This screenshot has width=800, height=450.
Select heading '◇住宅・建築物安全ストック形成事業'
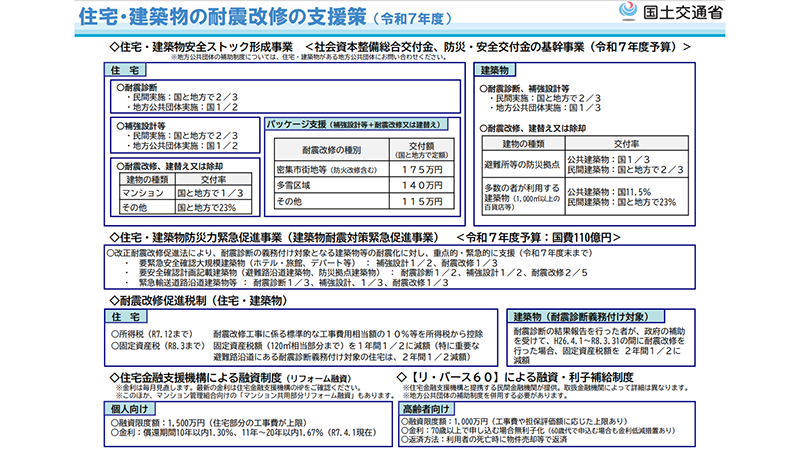(x=201, y=47)
